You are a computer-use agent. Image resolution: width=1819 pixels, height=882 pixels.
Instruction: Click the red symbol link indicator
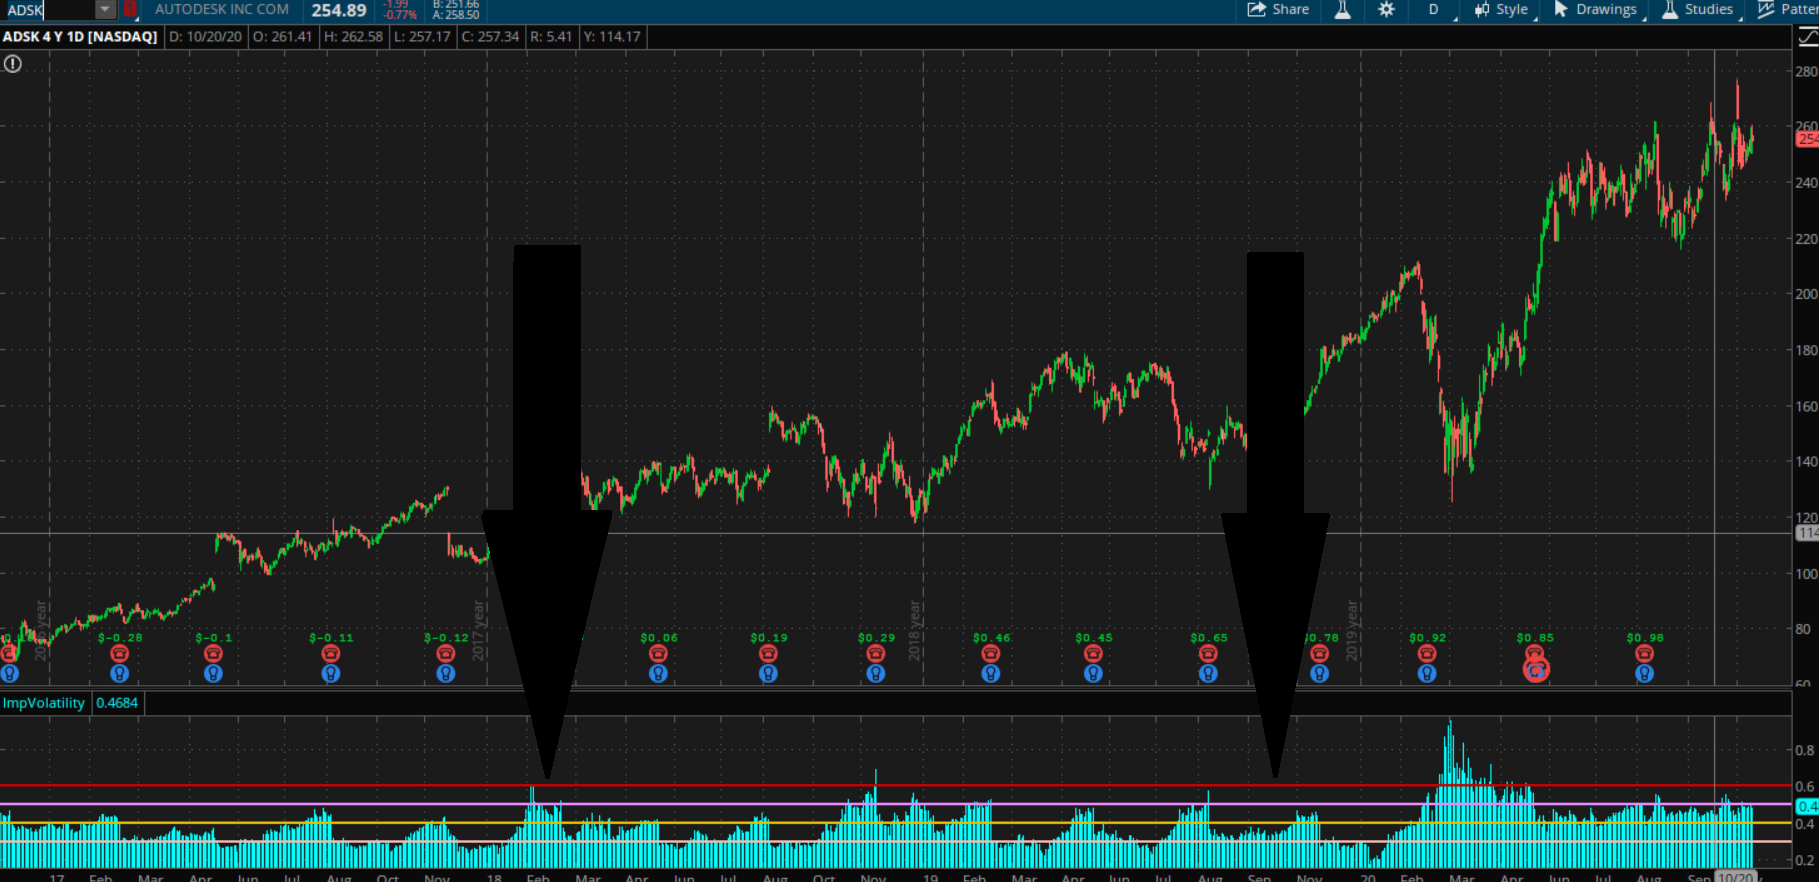point(130,10)
